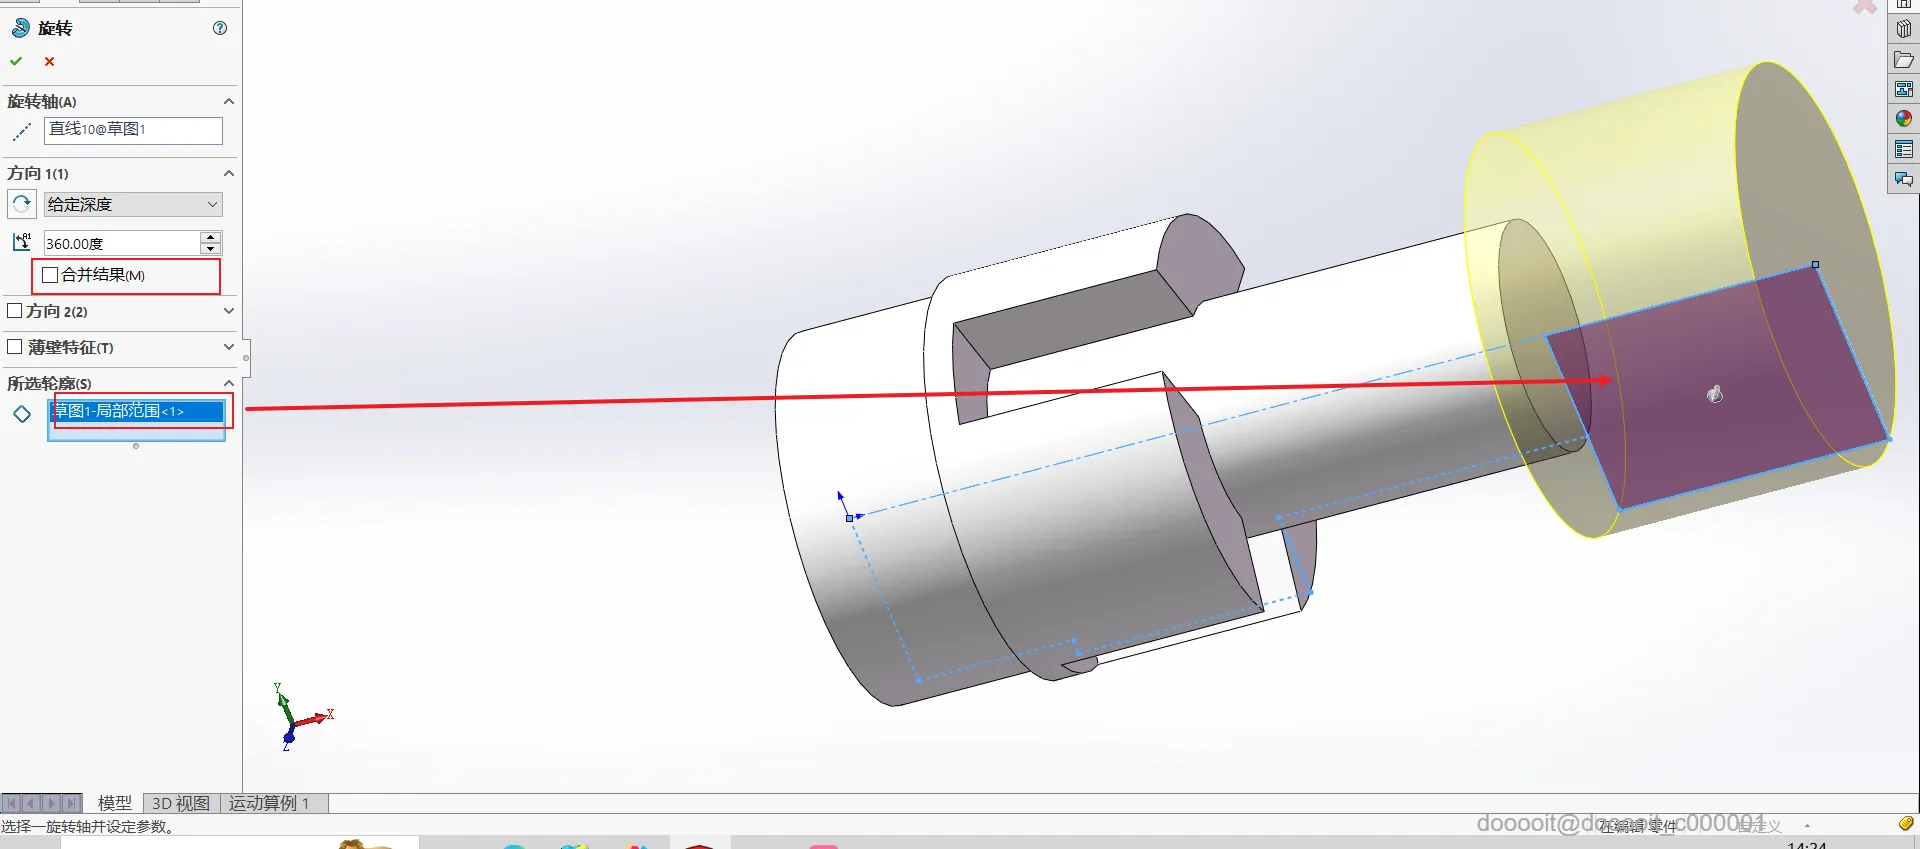Open the revolve help question icon

pos(220,28)
